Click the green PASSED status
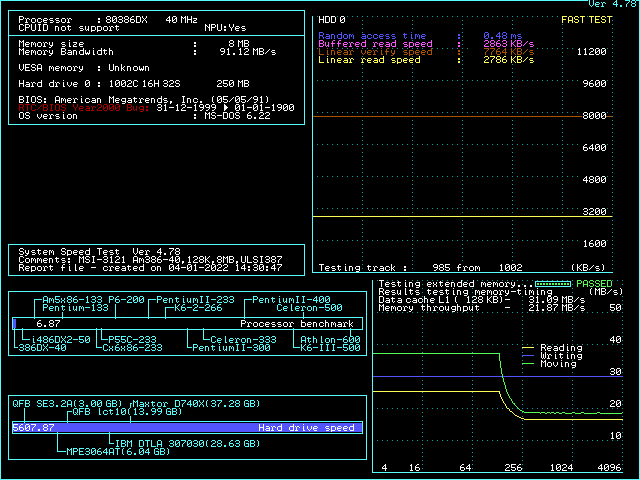 (x=594, y=284)
